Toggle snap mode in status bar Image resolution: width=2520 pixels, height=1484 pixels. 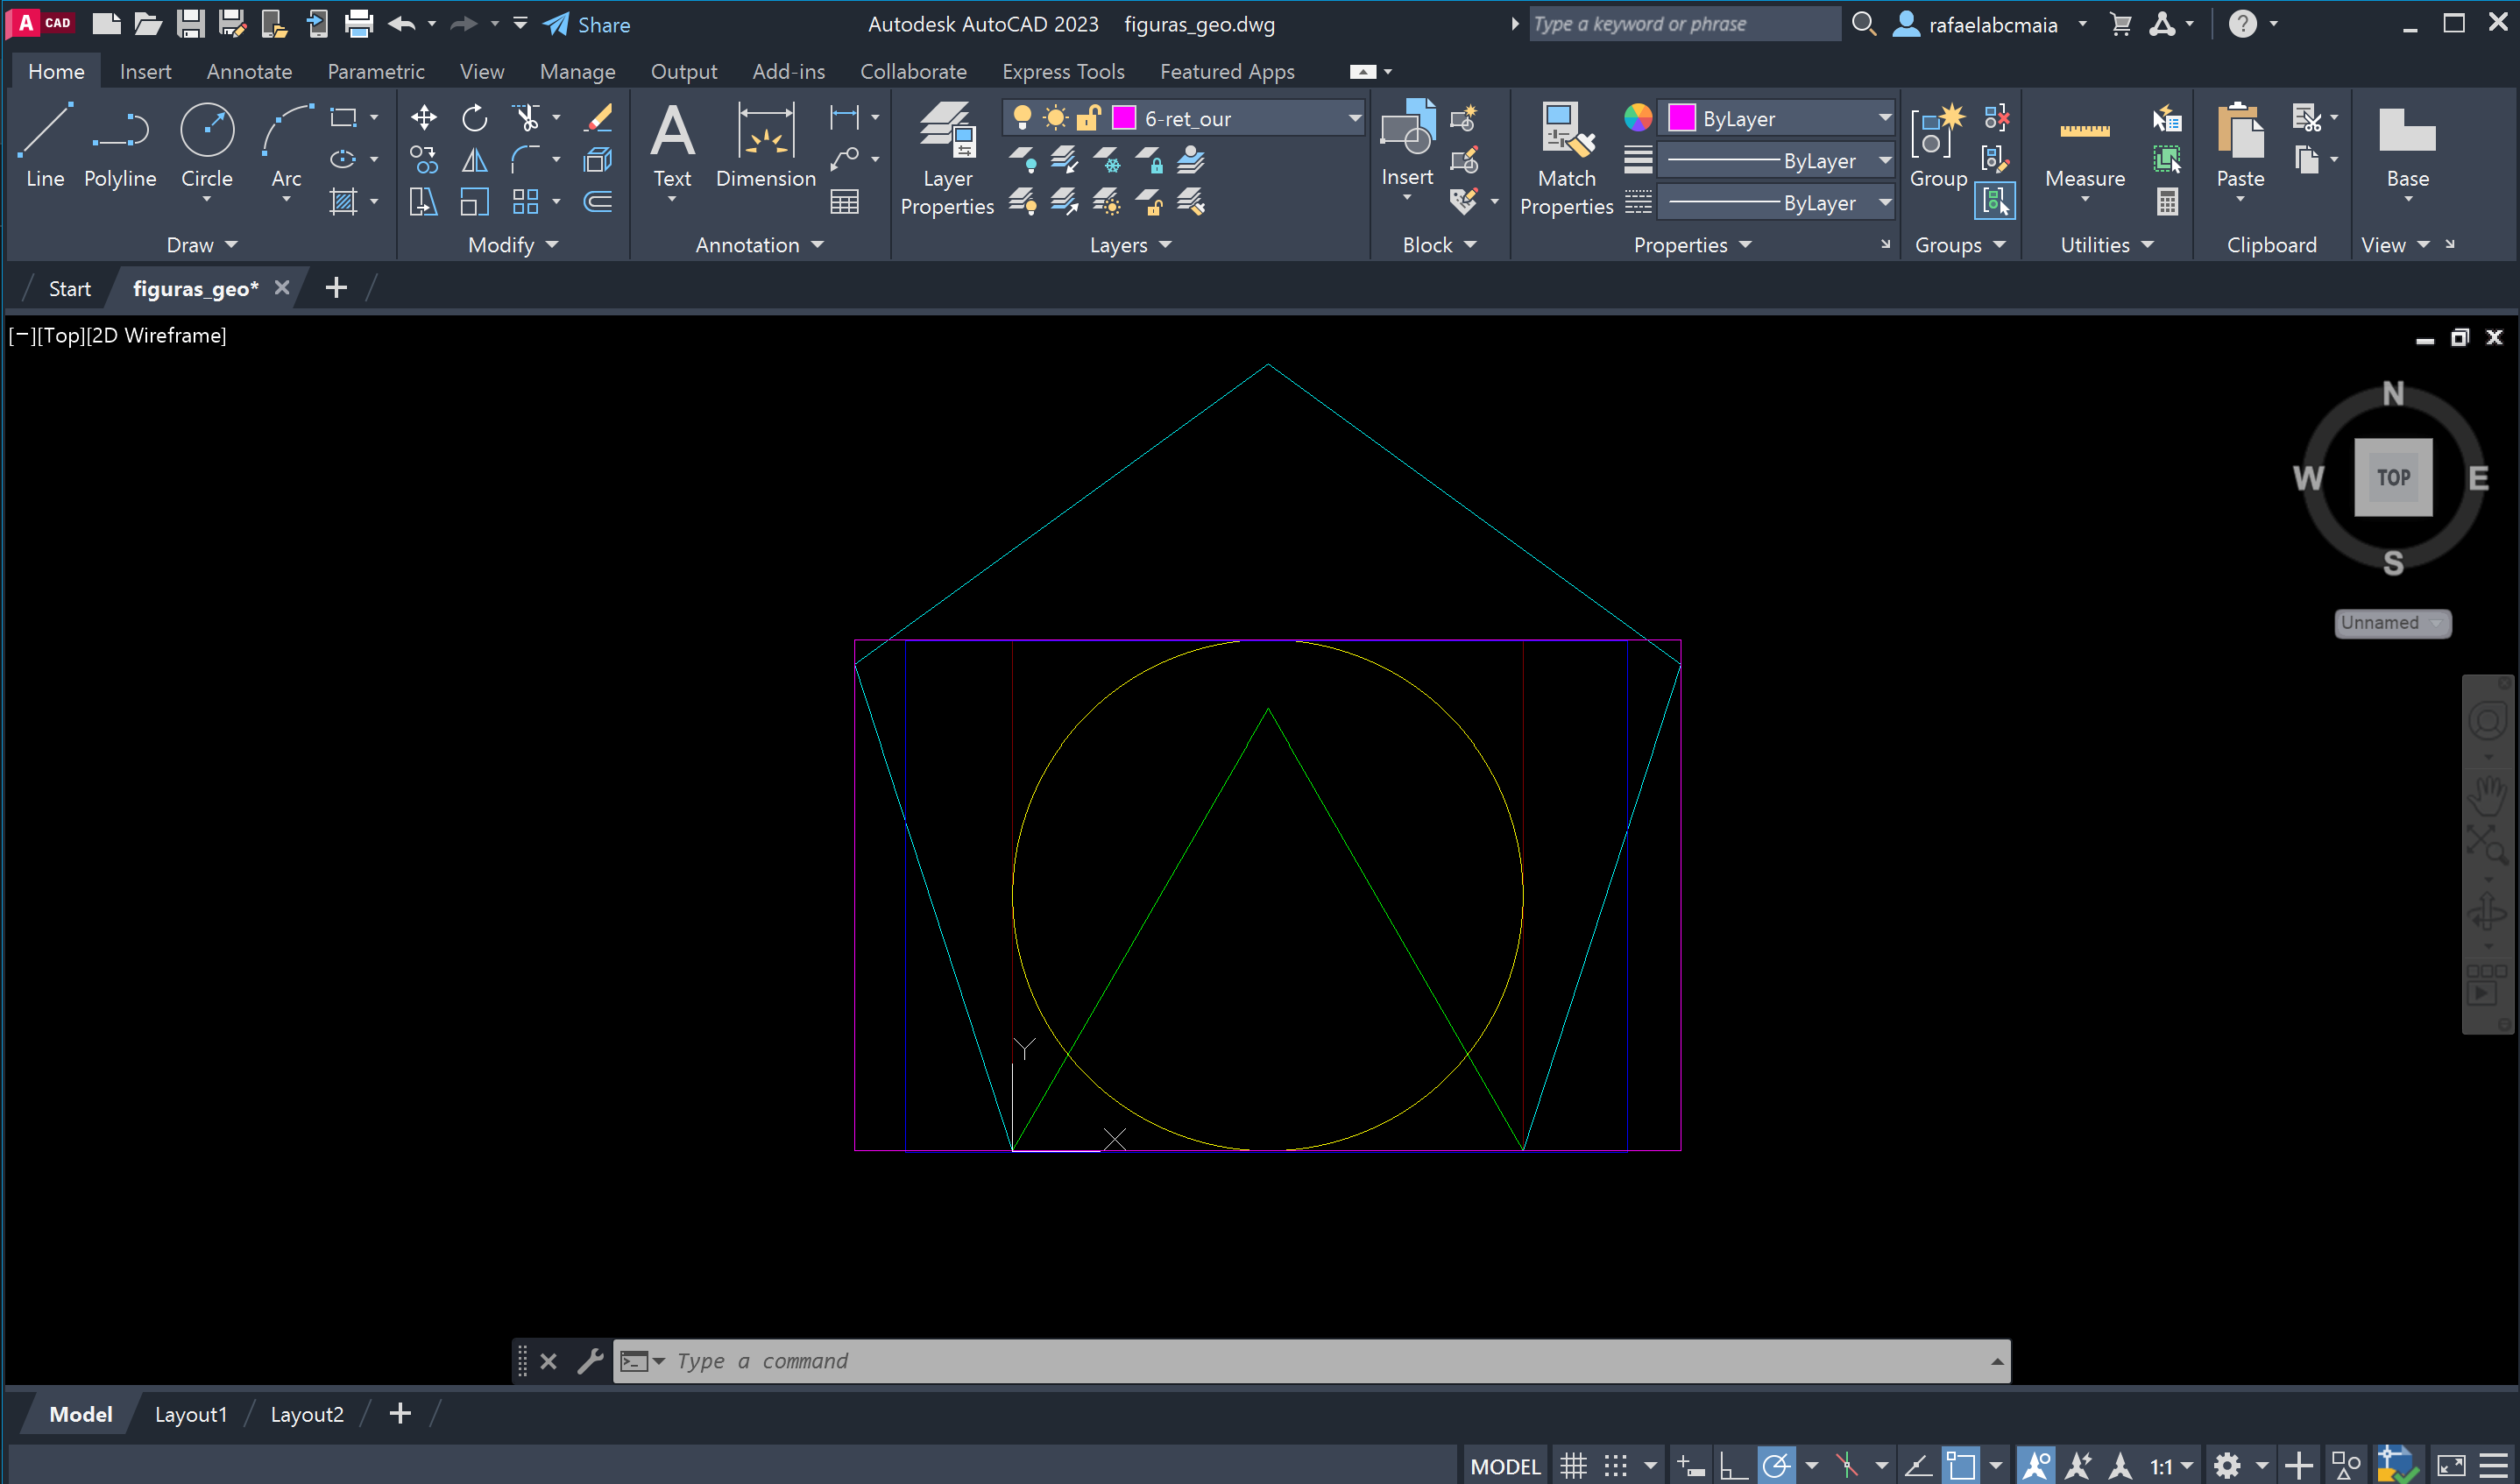1615,1466
